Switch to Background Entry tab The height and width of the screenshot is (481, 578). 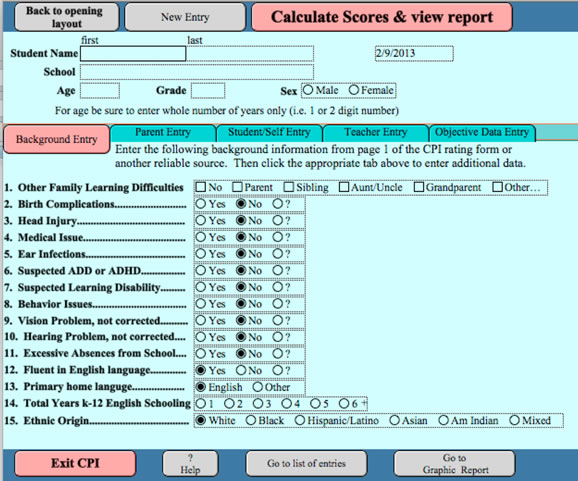[57, 139]
